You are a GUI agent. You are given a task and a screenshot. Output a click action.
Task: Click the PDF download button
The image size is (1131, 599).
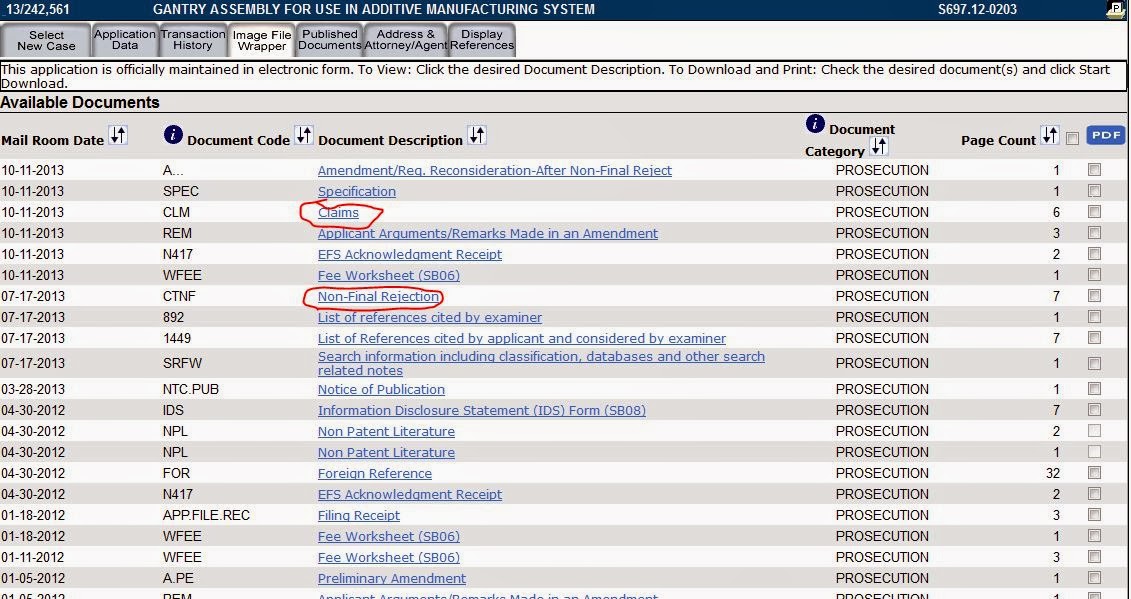[x=1105, y=135]
